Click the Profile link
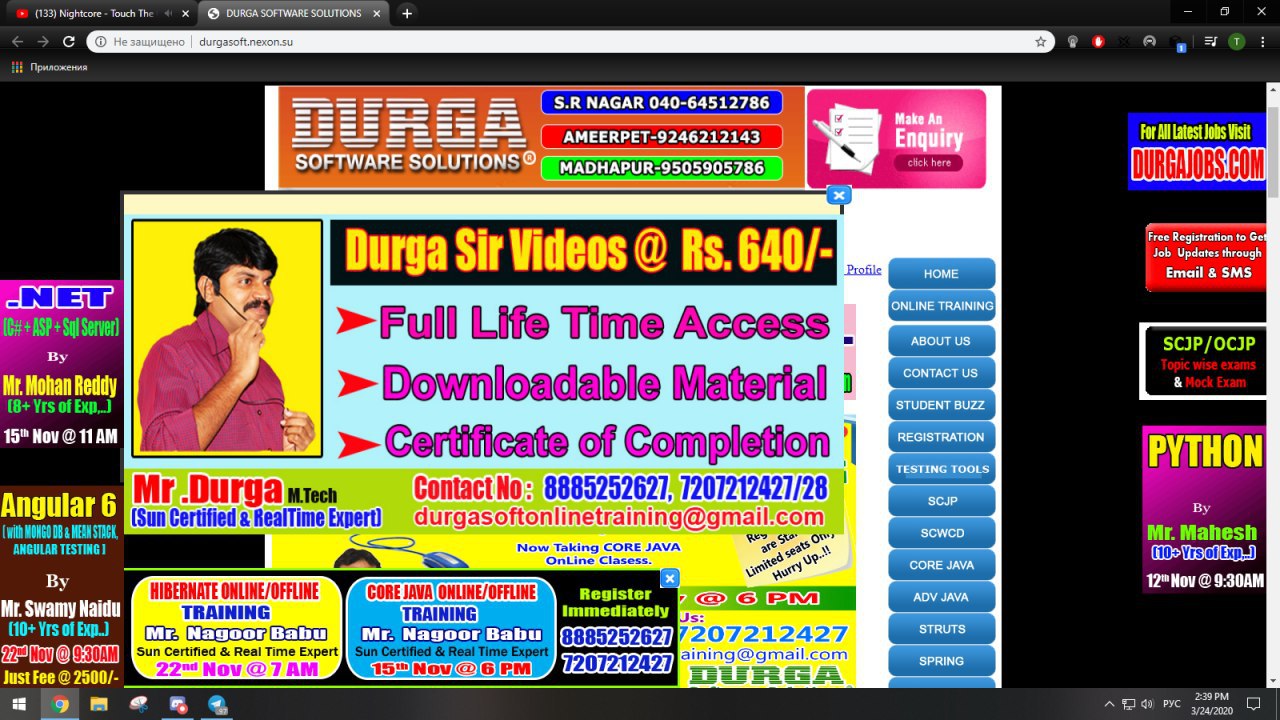Image resolution: width=1280 pixels, height=720 pixels. (864, 270)
